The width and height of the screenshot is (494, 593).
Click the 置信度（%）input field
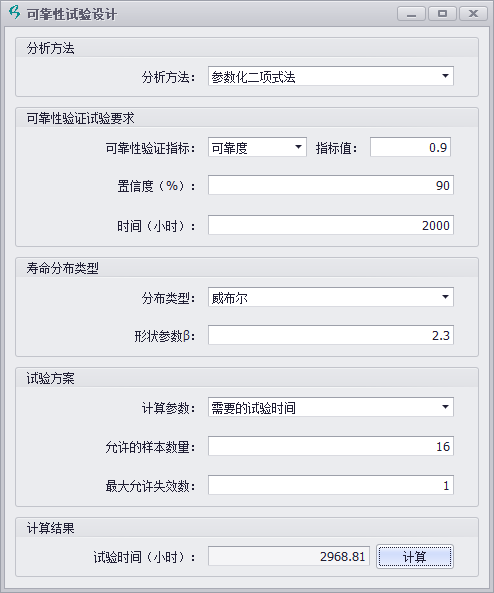(331, 185)
